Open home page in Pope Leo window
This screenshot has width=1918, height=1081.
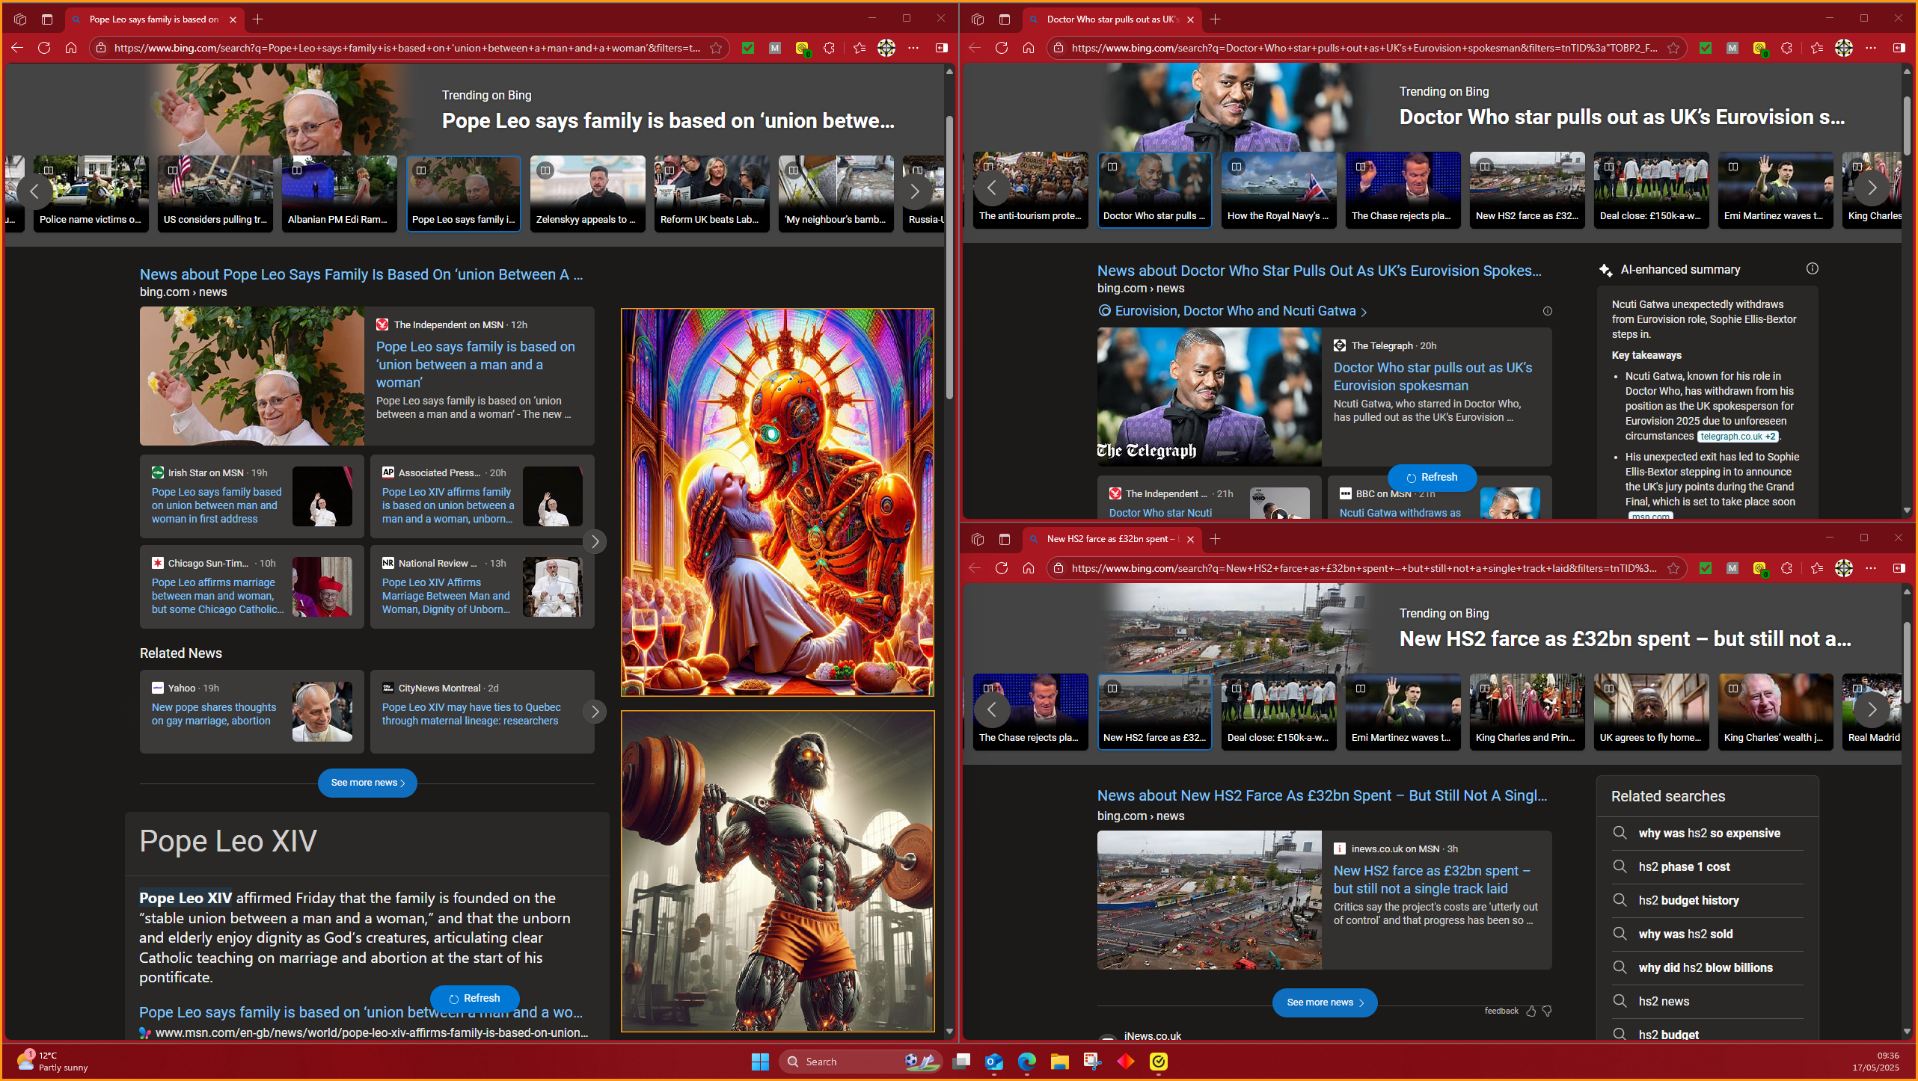coord(71,47)
